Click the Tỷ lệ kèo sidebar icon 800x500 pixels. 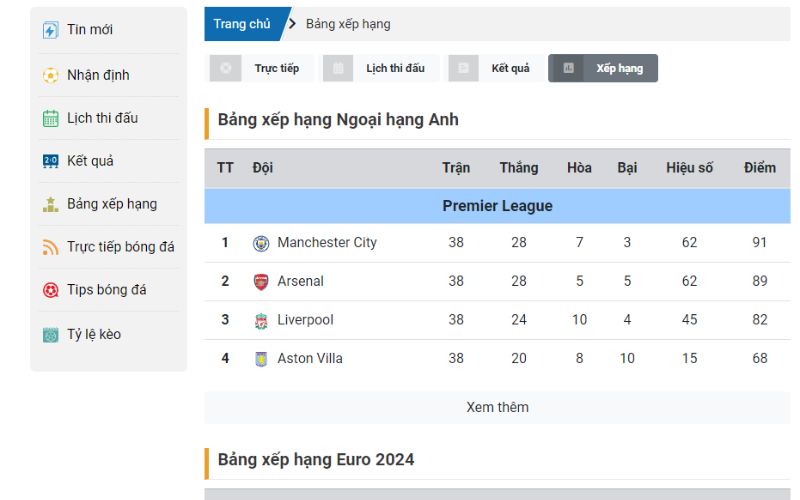(50, 335)
